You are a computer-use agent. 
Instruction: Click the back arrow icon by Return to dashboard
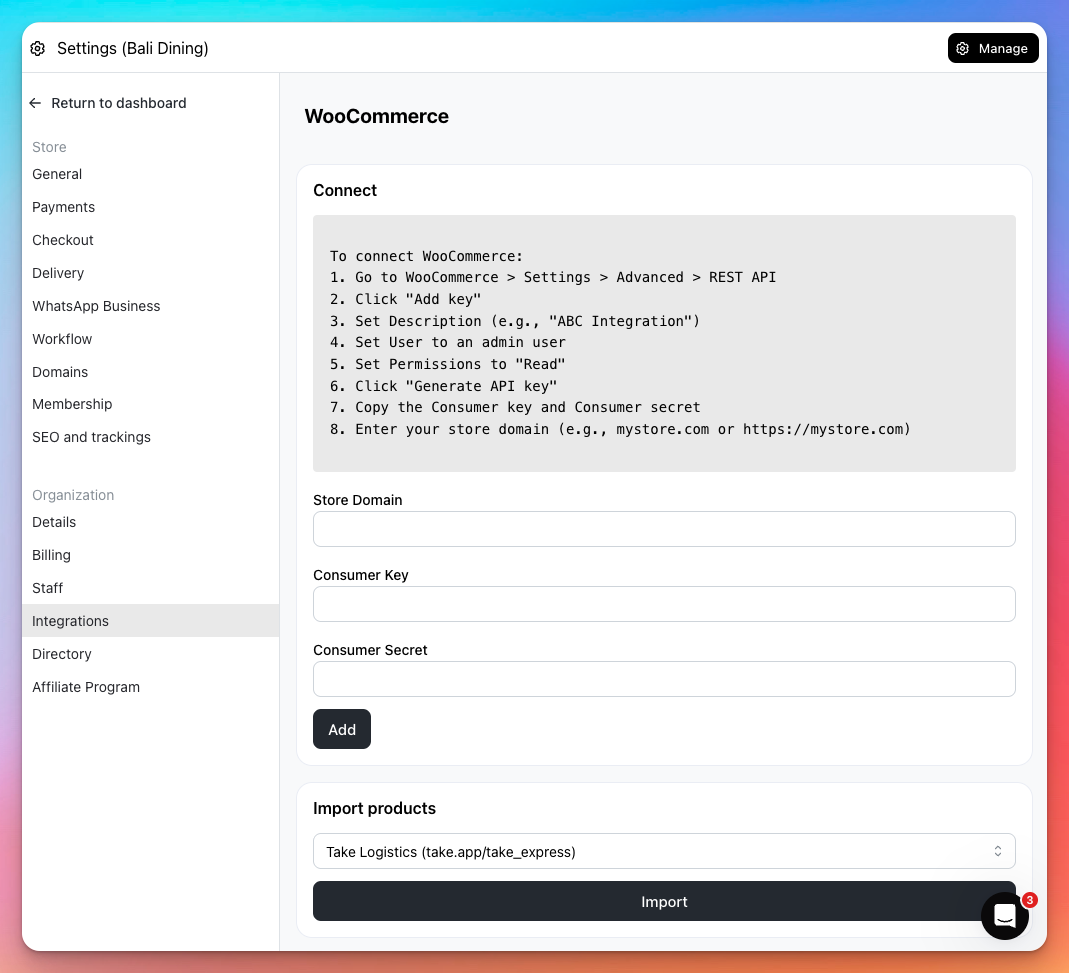tap(35, 103)
